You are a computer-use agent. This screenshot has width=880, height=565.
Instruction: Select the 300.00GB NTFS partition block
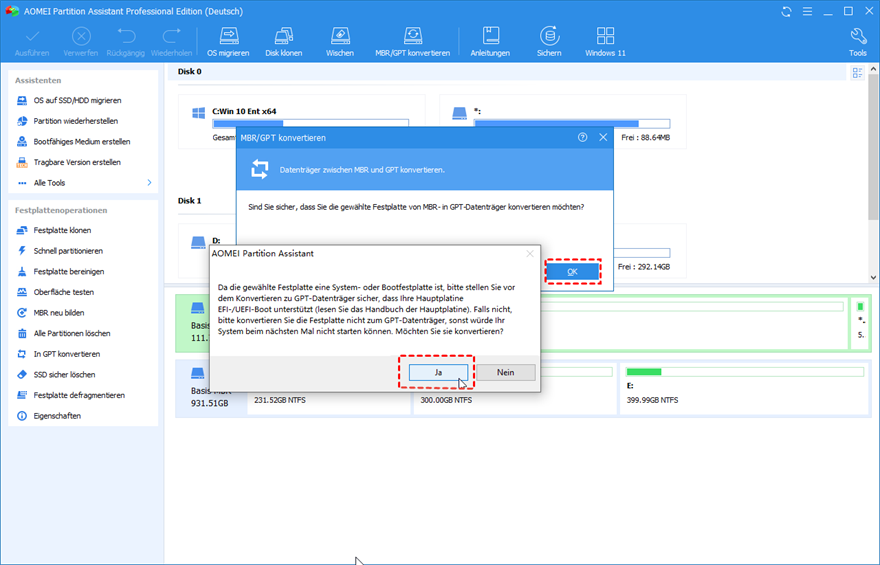pos(515,388)
